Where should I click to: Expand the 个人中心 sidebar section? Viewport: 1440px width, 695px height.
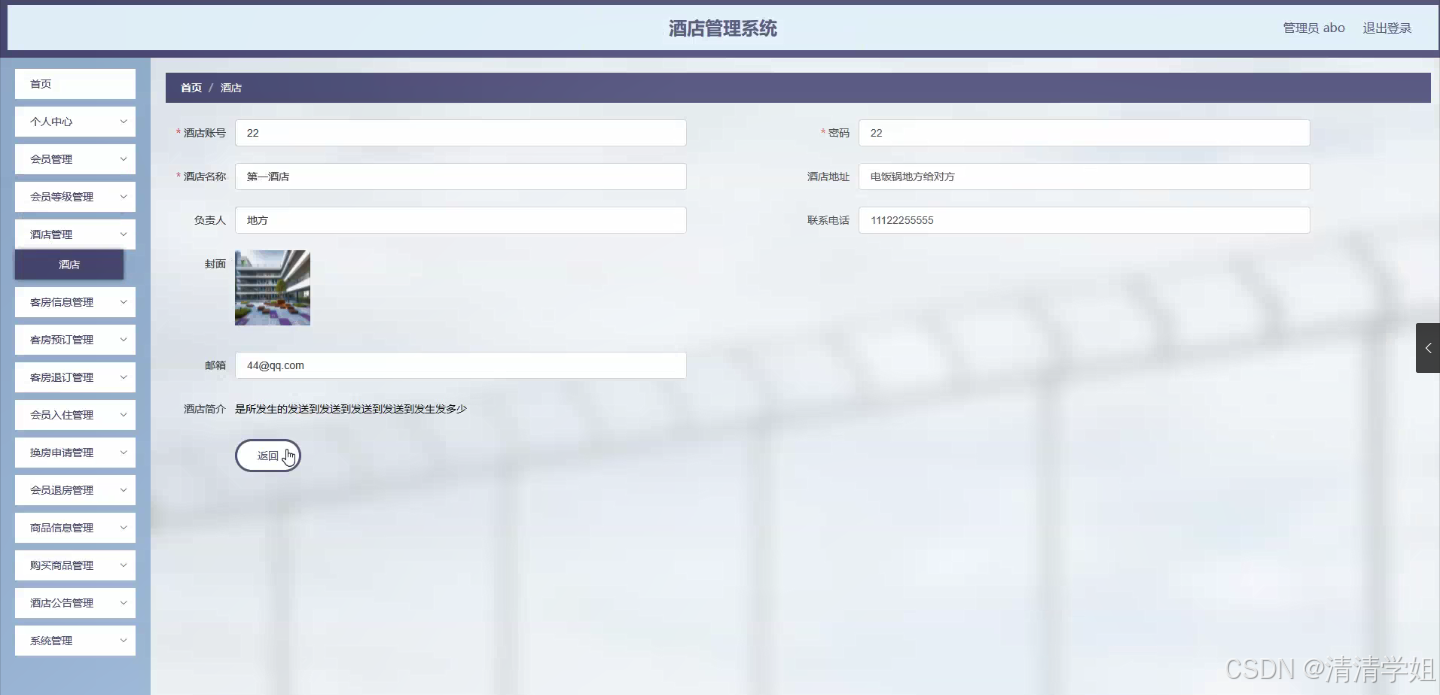pos(74,121)
